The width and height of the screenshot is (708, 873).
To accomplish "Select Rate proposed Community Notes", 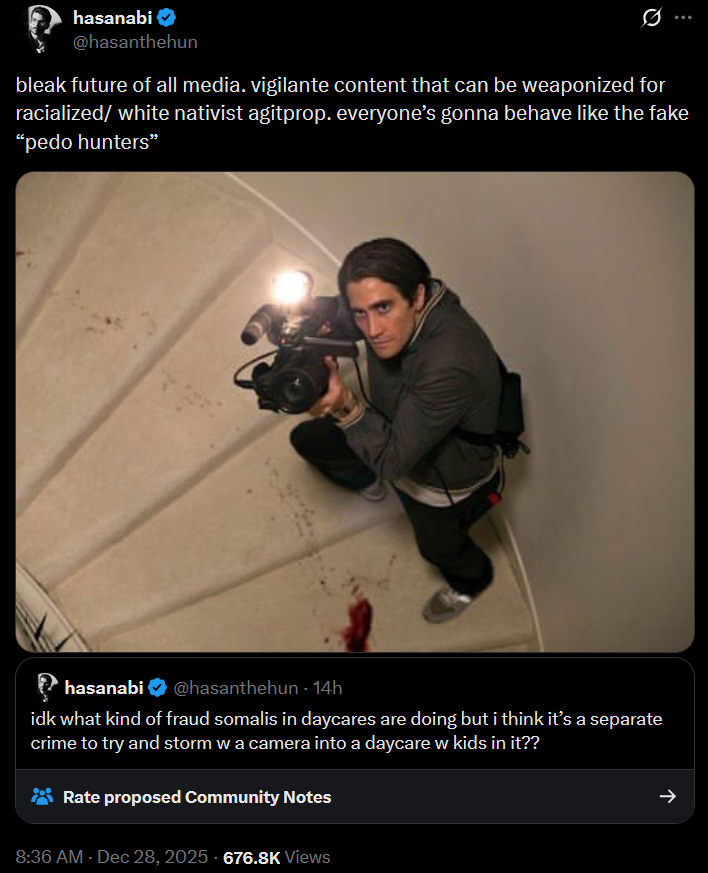I will [x=197, y=797].
